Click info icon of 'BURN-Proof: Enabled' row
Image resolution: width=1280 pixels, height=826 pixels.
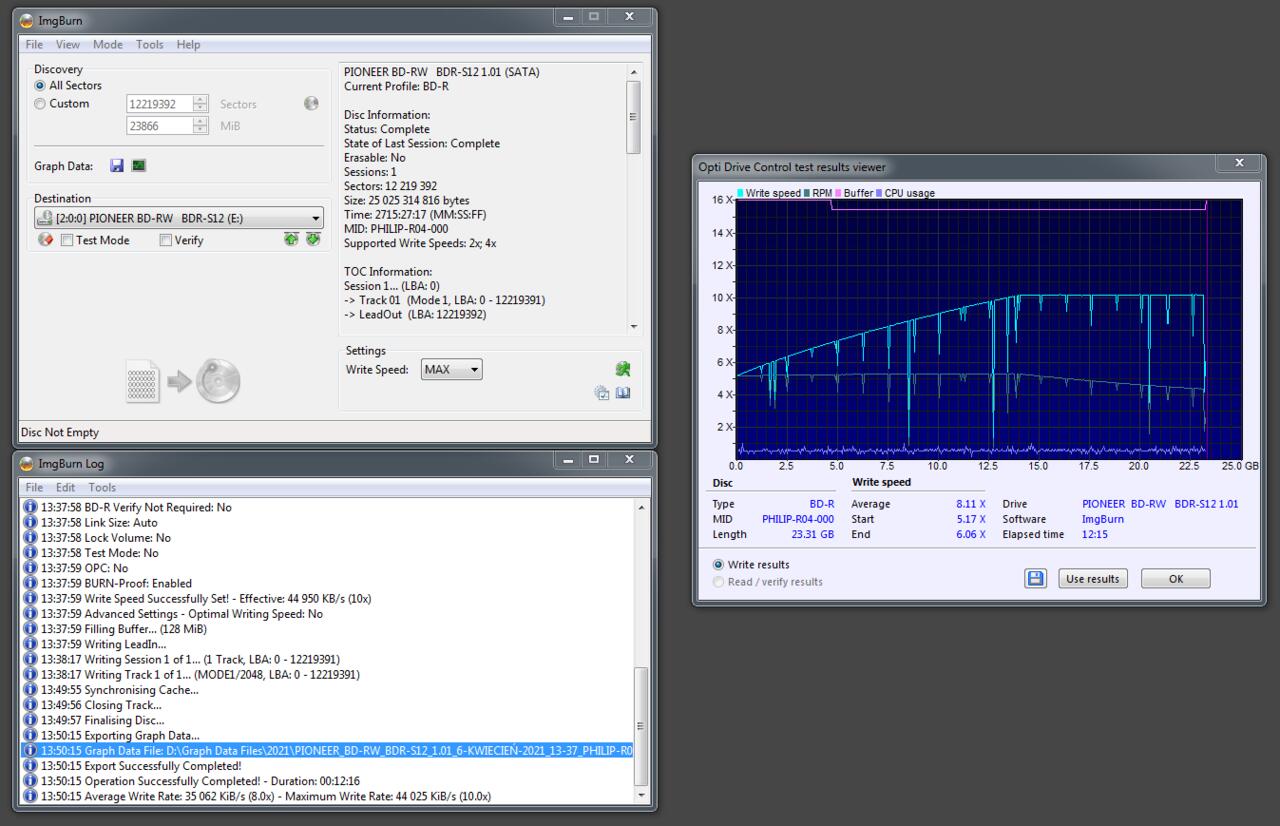pyautogui.click(x=30, y=583)
